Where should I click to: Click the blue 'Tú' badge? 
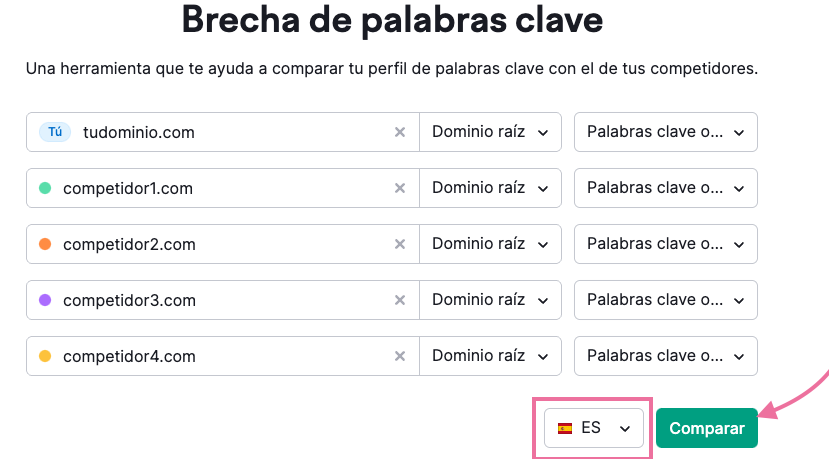pyautogui.click(x=55, y=132)
